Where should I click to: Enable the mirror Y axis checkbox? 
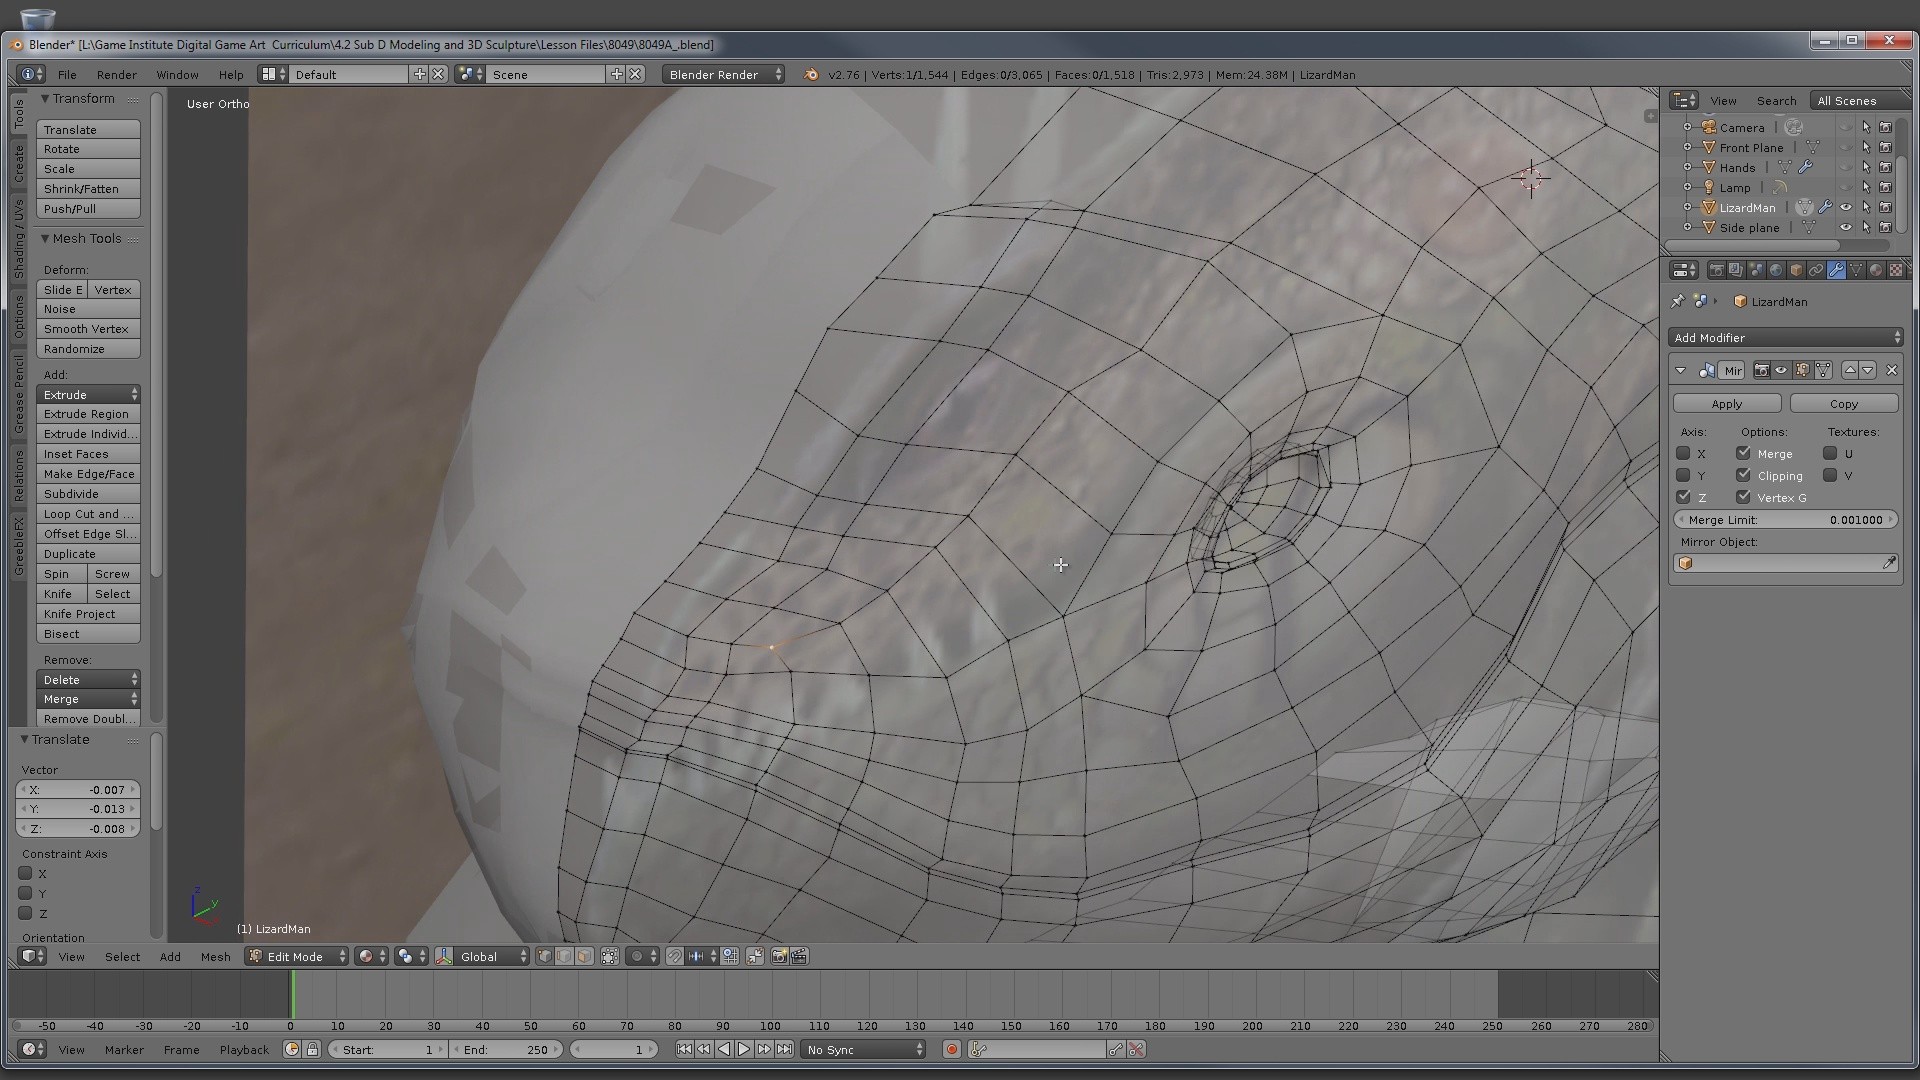point(1683,475)
